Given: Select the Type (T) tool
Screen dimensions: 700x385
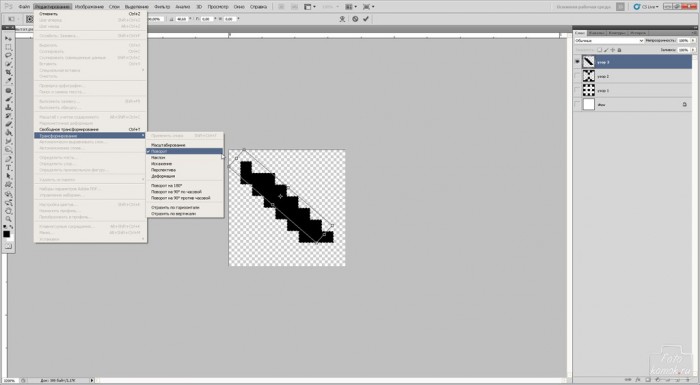Looking at the screenshot, I should (x=8, y=168).
